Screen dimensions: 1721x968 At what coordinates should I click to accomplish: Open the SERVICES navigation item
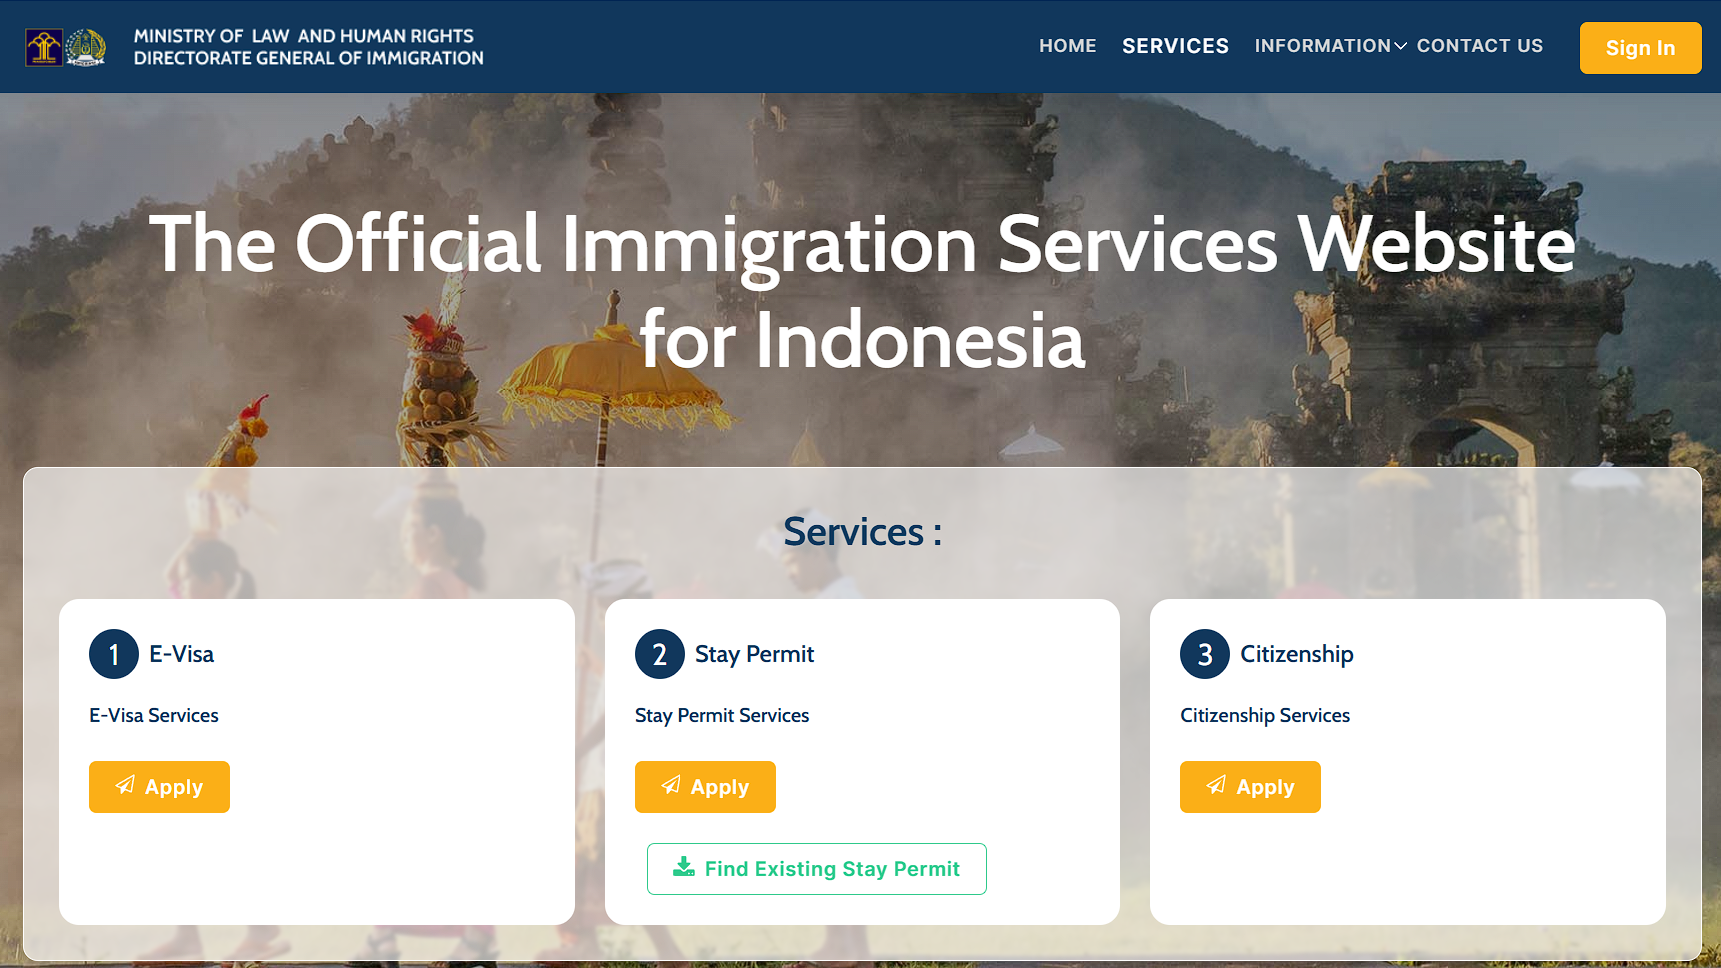1175,46
